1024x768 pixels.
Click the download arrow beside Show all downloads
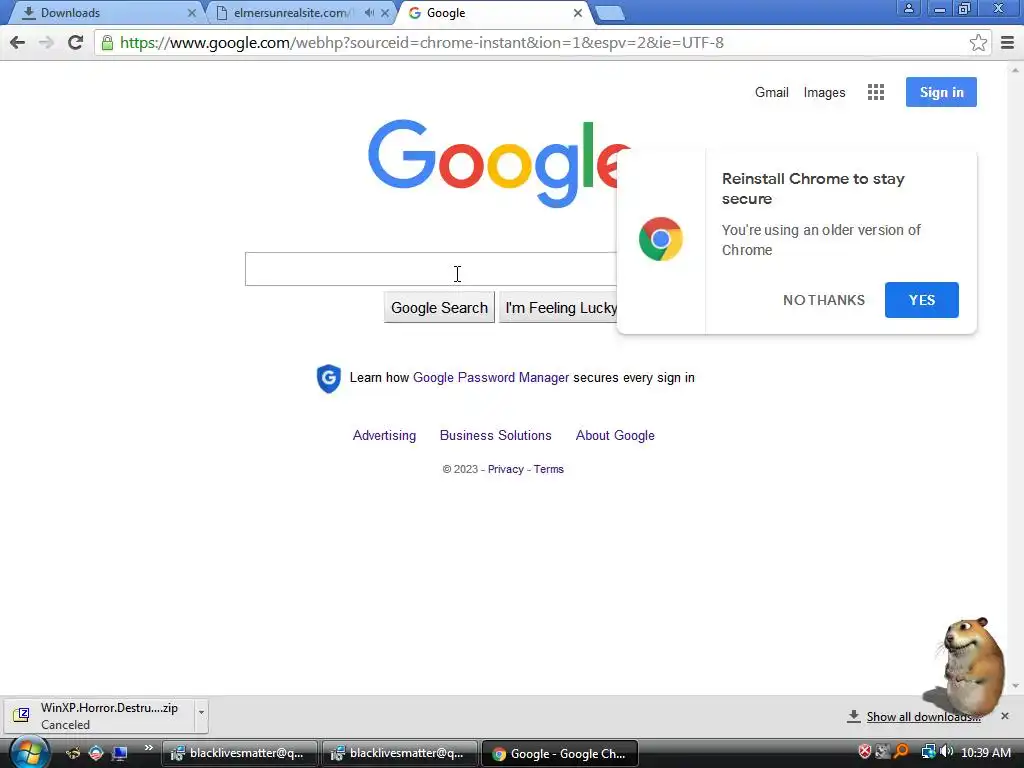853,716
